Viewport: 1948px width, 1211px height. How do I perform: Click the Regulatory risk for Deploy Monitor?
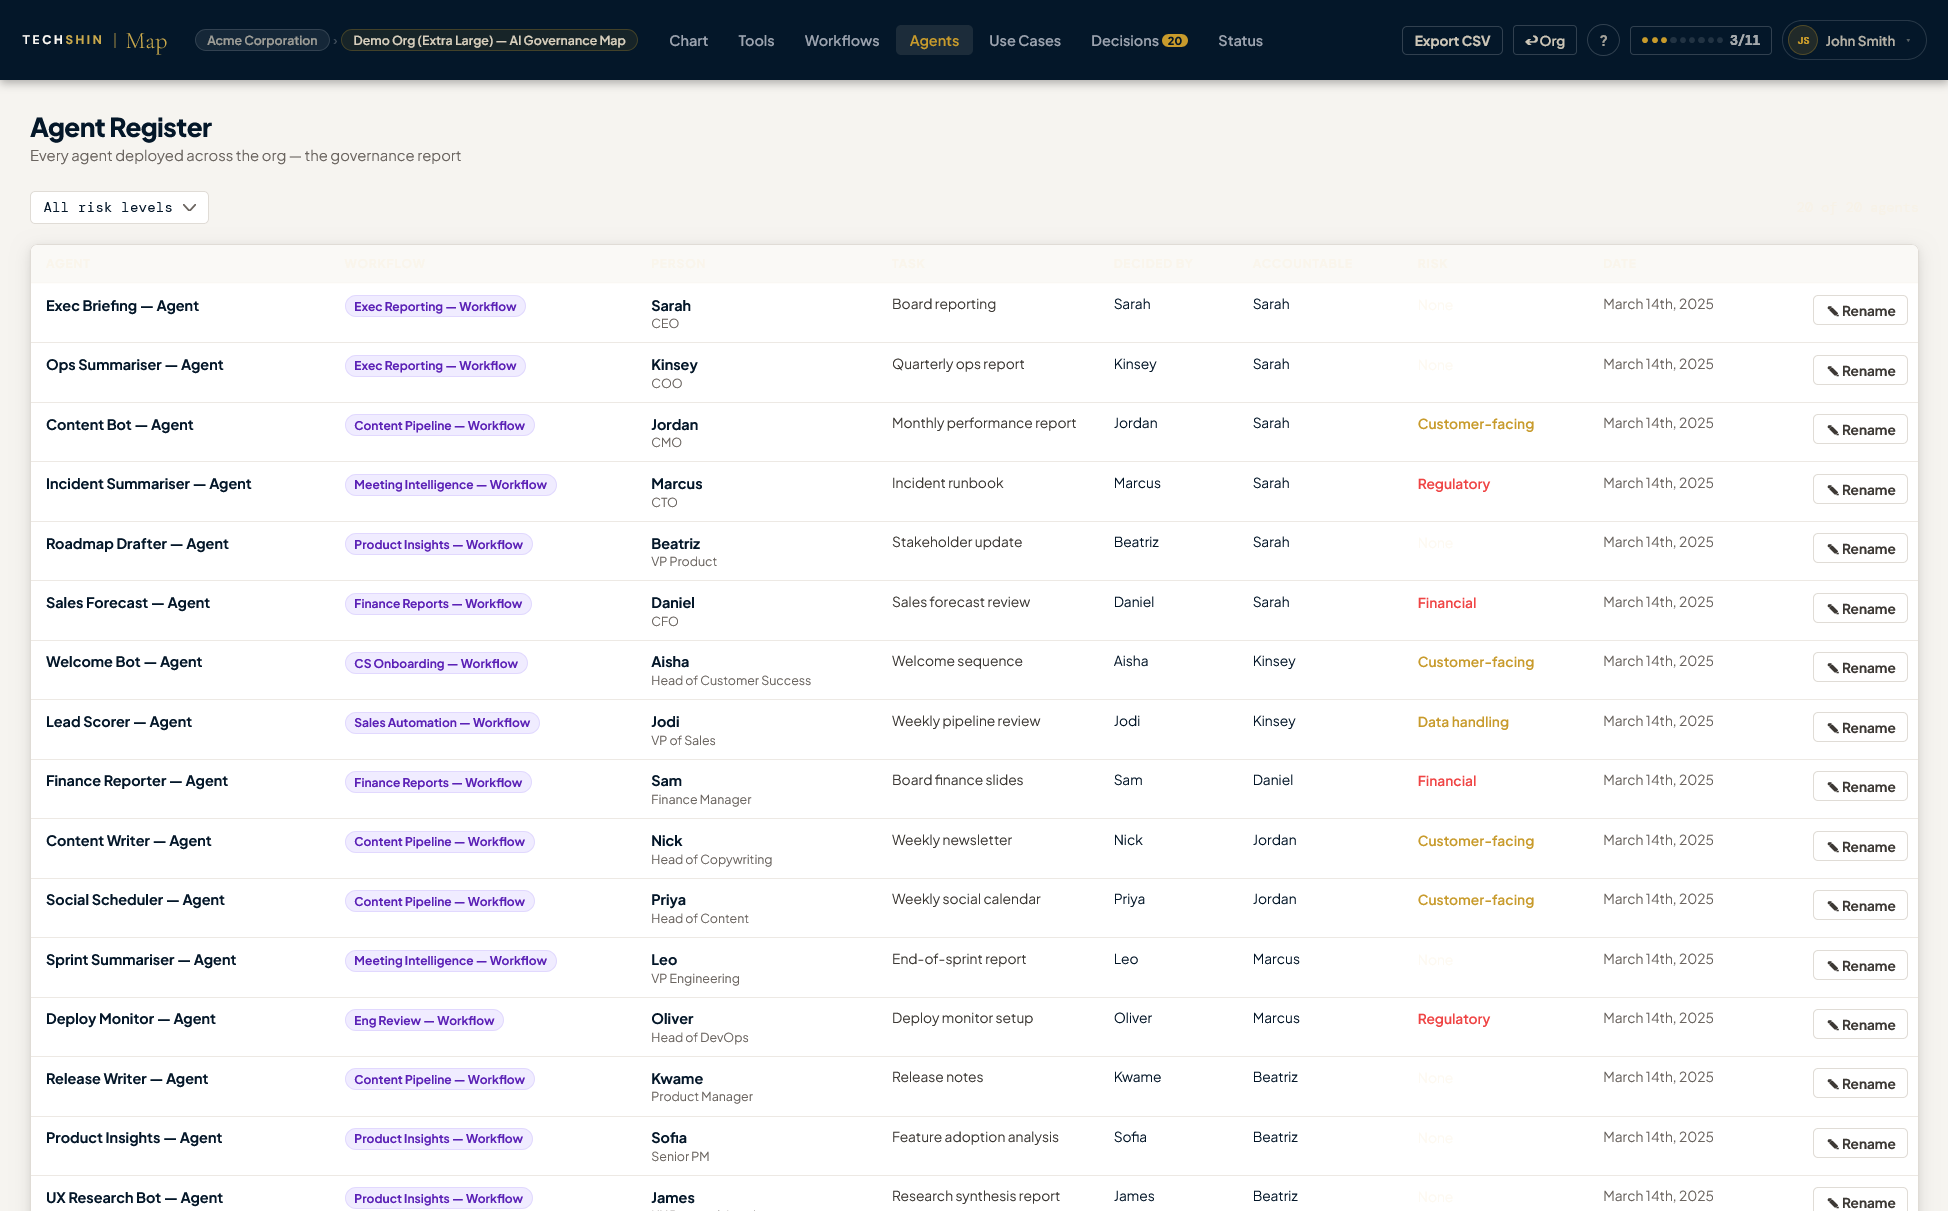point(1453,1019)
